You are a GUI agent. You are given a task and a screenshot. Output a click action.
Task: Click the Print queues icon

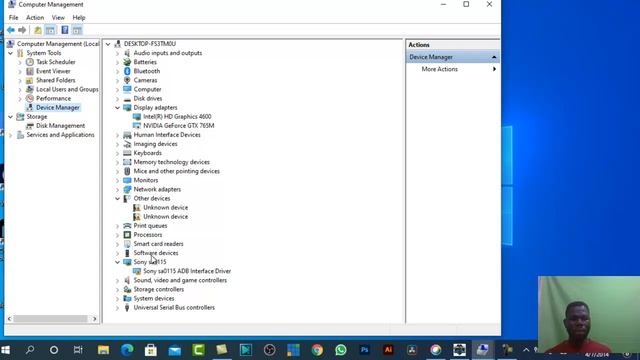tap(127, 226)
